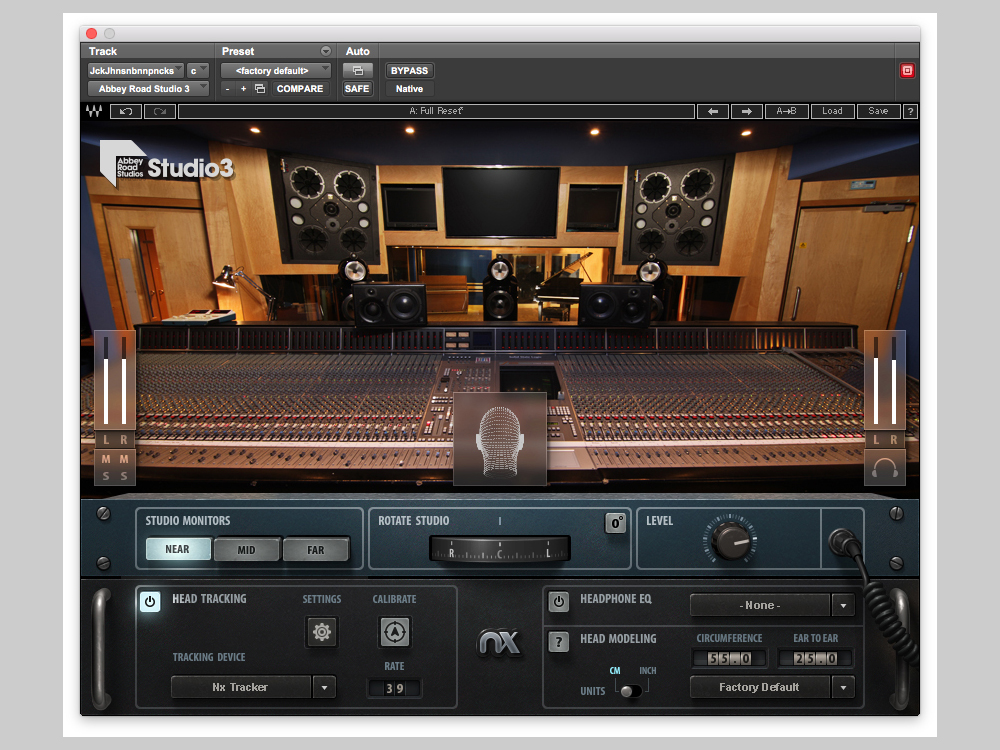Click the 'A: Full Reset' preset name bar
This screenshot has height=750, width=1000.
click(436, 112)
